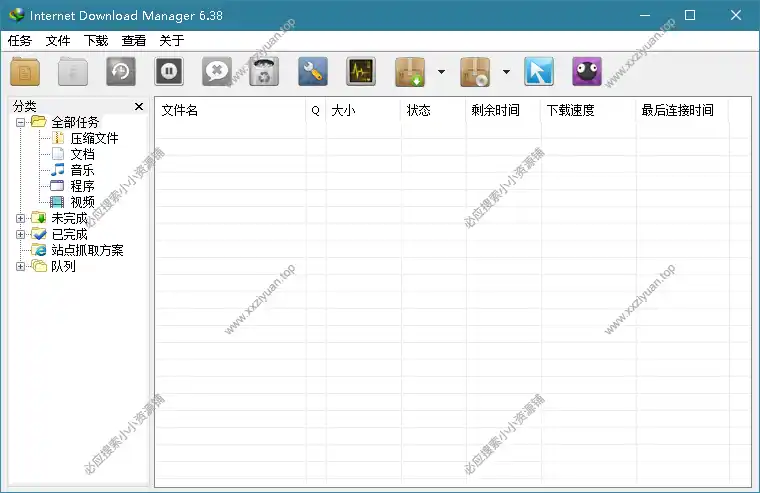The image size is (760, 493).
Task: Sort by the 下载速度 column header
Action: (x=588, y=111)
